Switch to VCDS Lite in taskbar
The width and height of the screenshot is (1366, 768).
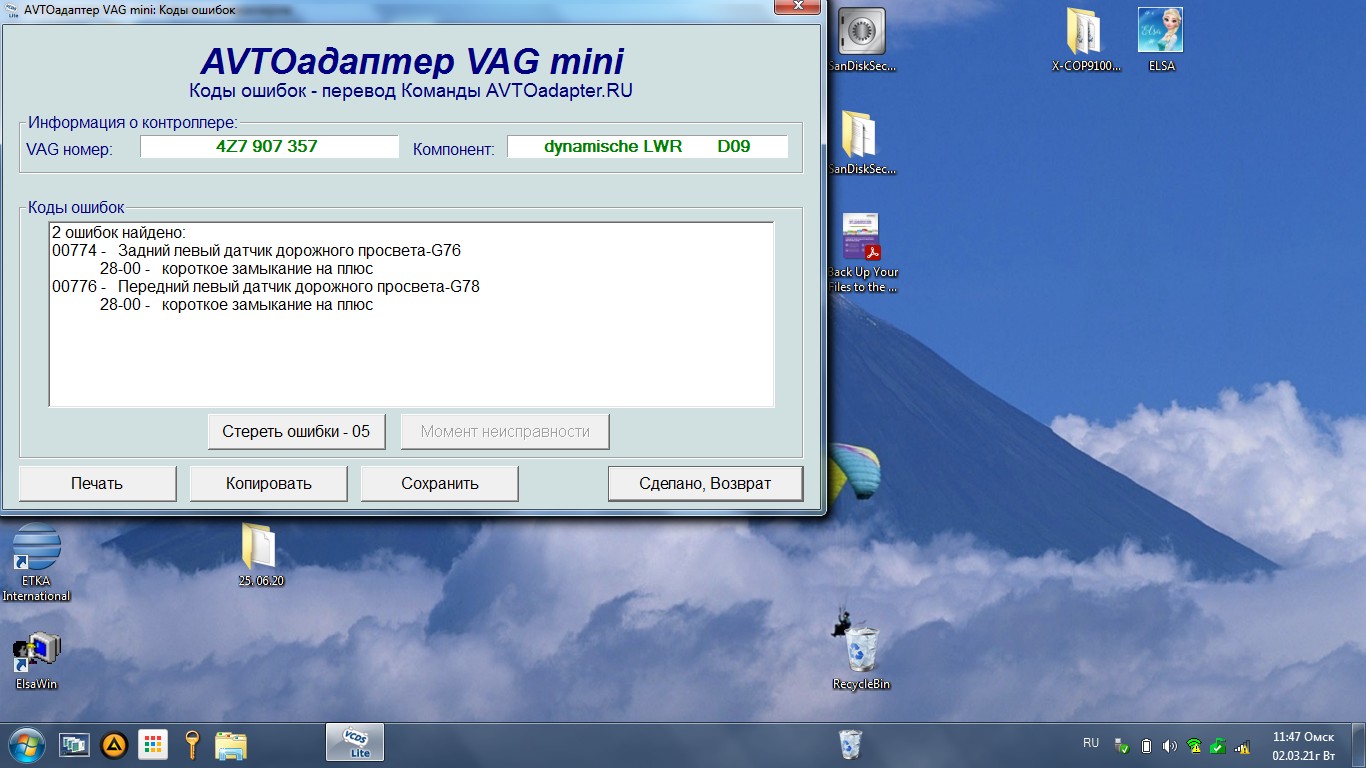click(355, 743)
